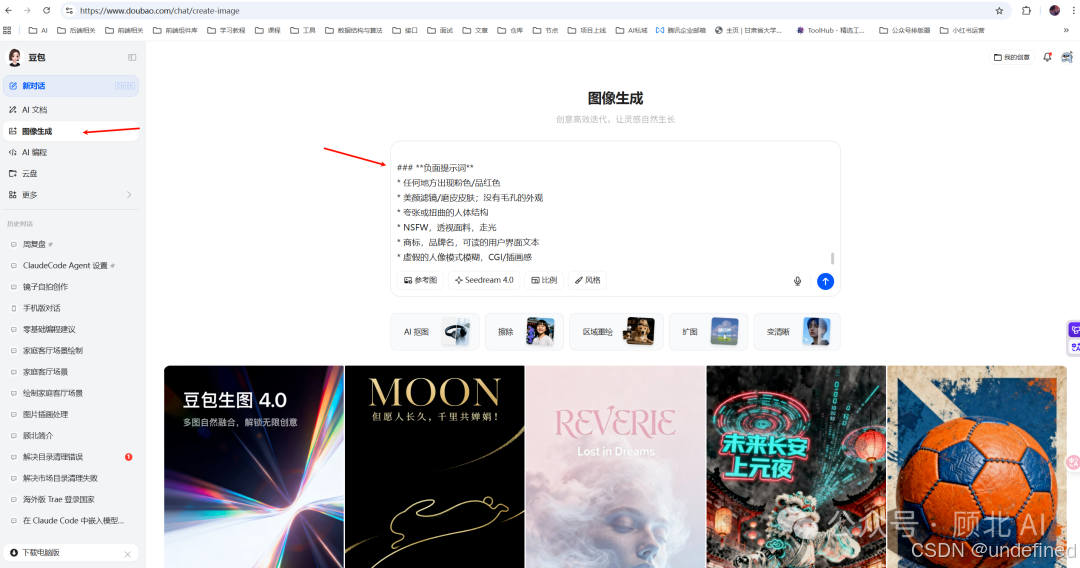Click the browser forward arrow
Viewport: 1080px width, 568px height.
27,10
